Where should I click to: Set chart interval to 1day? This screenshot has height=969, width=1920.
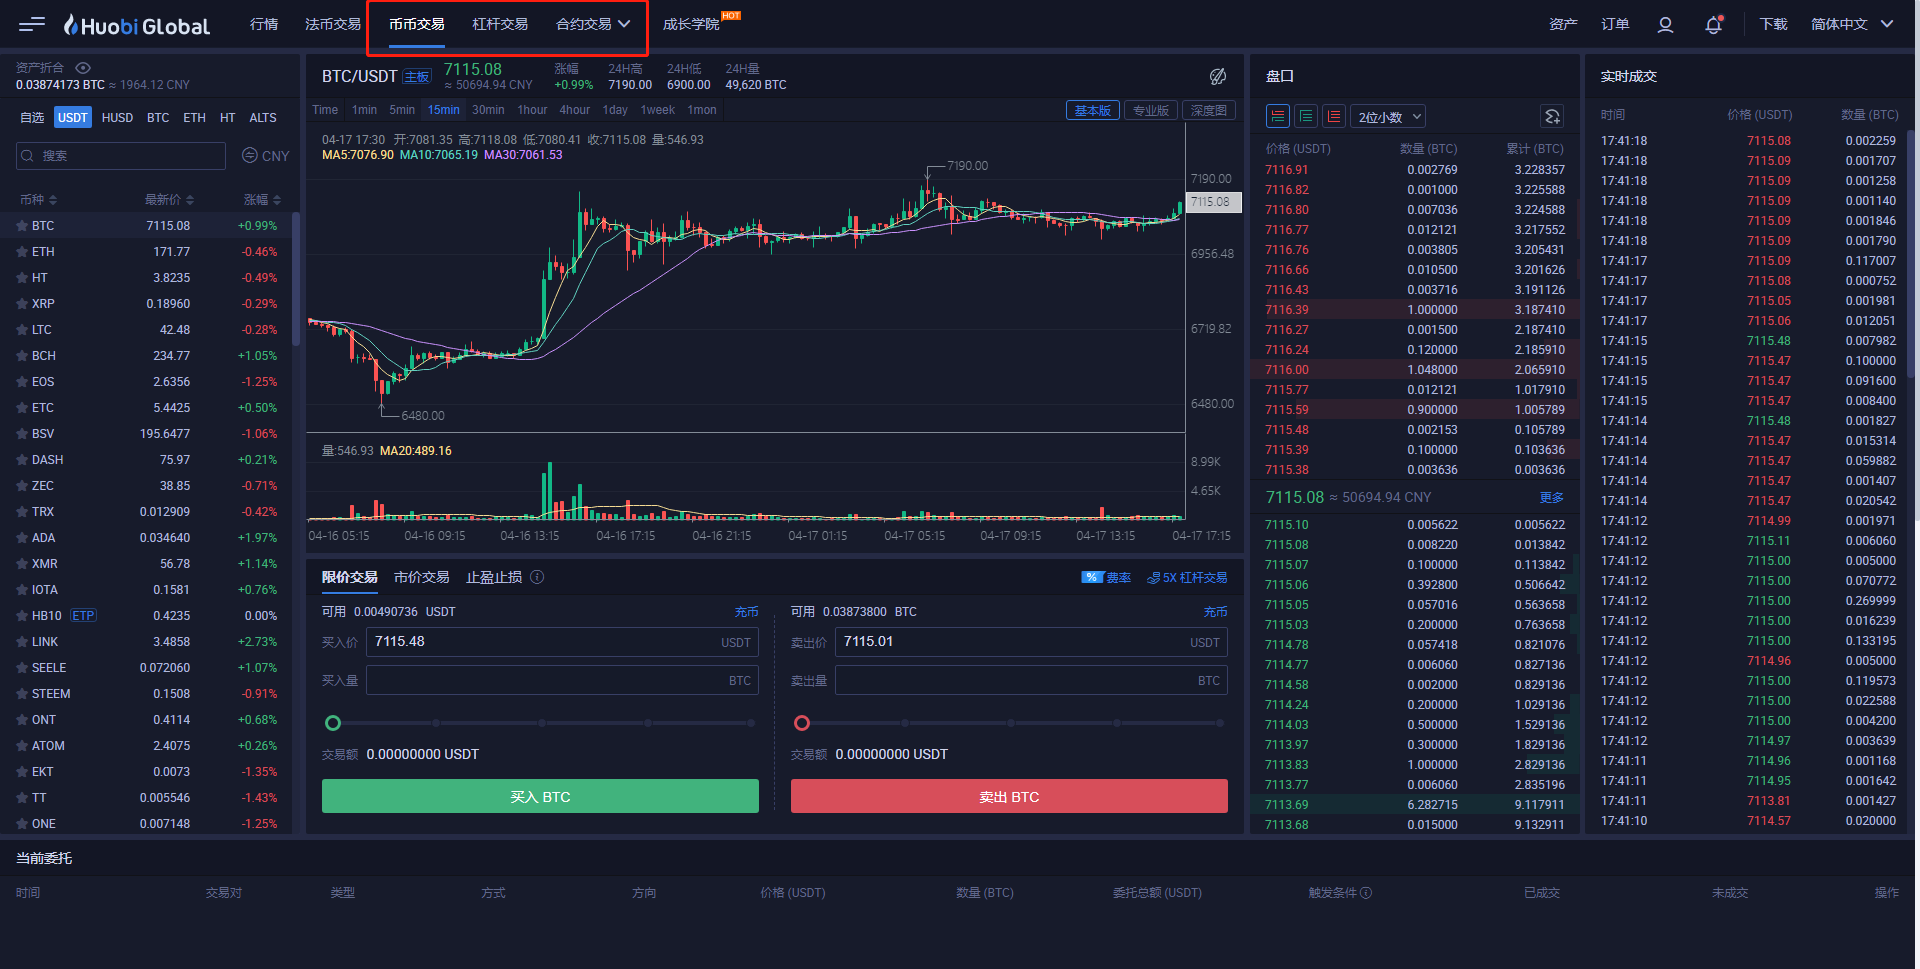pyautogui.click(x=615, y=110)
